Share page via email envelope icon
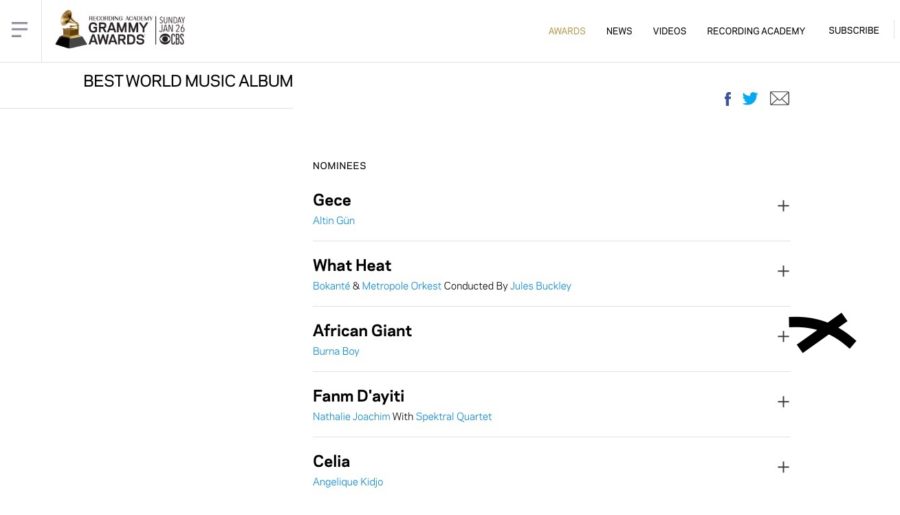 click(779, 99)
